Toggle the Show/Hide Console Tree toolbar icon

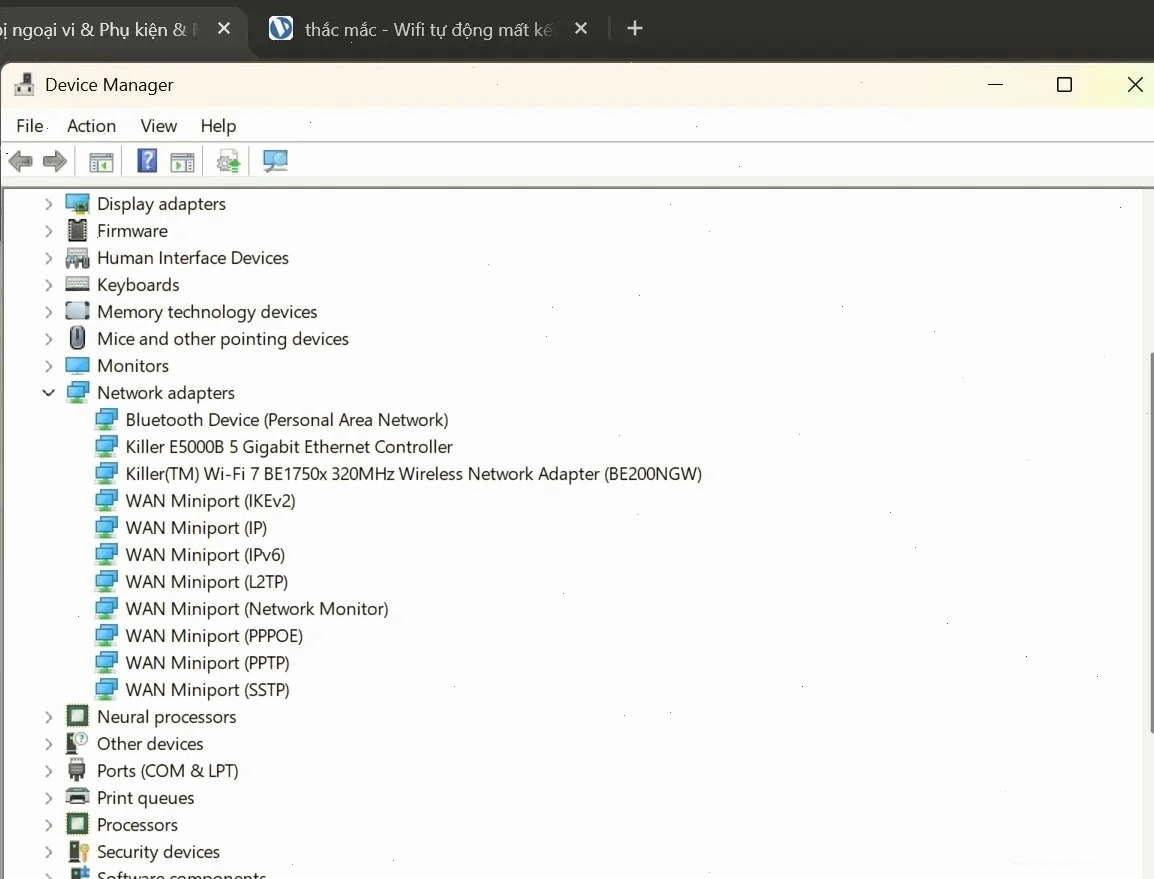101,161
